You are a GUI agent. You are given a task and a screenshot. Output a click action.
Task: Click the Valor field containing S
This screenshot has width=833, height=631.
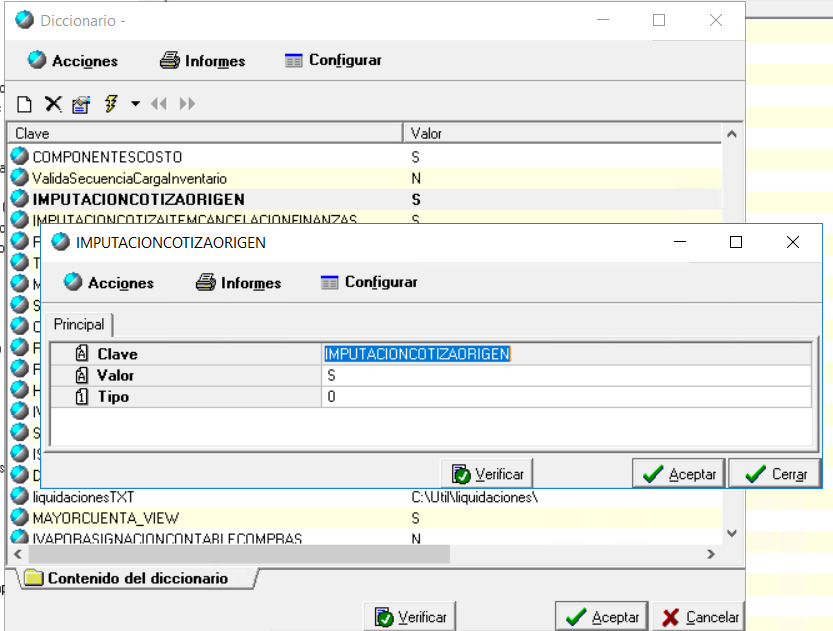566,376
